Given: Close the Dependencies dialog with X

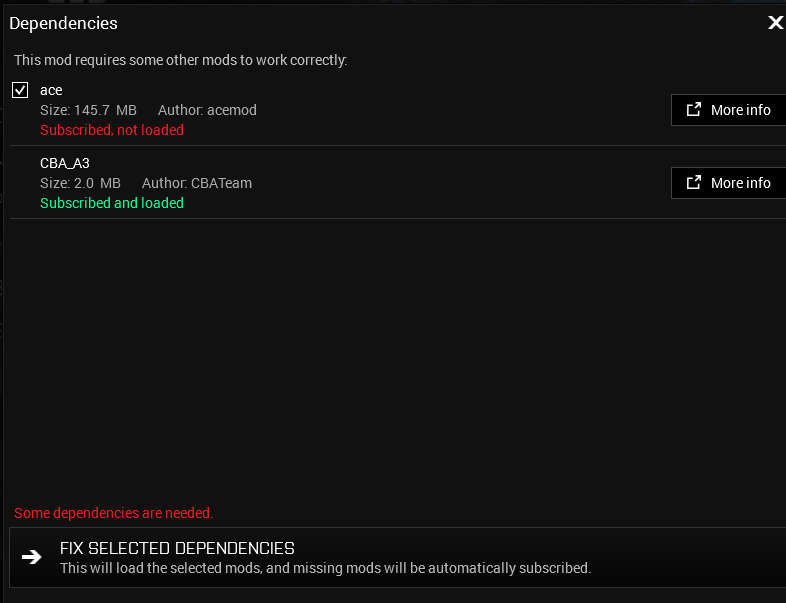Looking at the screenshot, I should coord(775,23).
